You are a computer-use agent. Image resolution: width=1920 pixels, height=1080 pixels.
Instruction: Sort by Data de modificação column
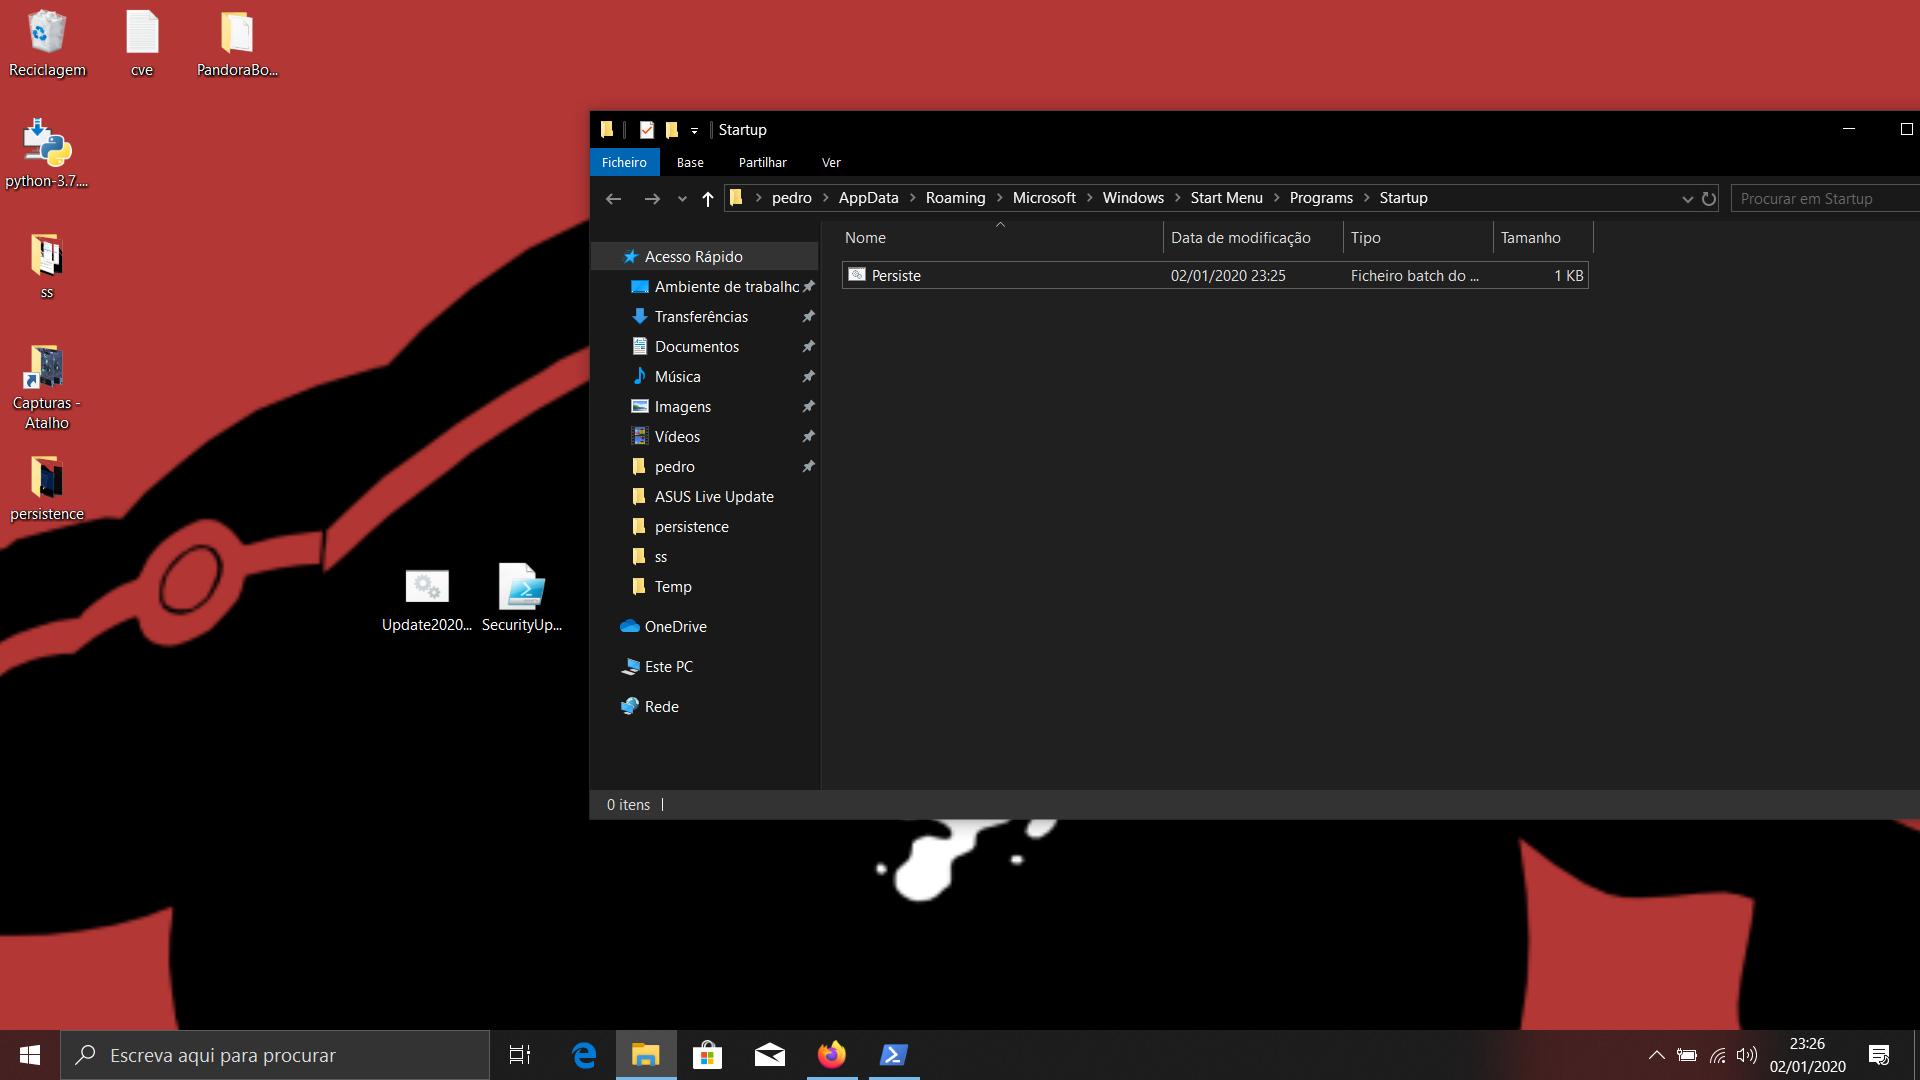tap(1240, 238)
